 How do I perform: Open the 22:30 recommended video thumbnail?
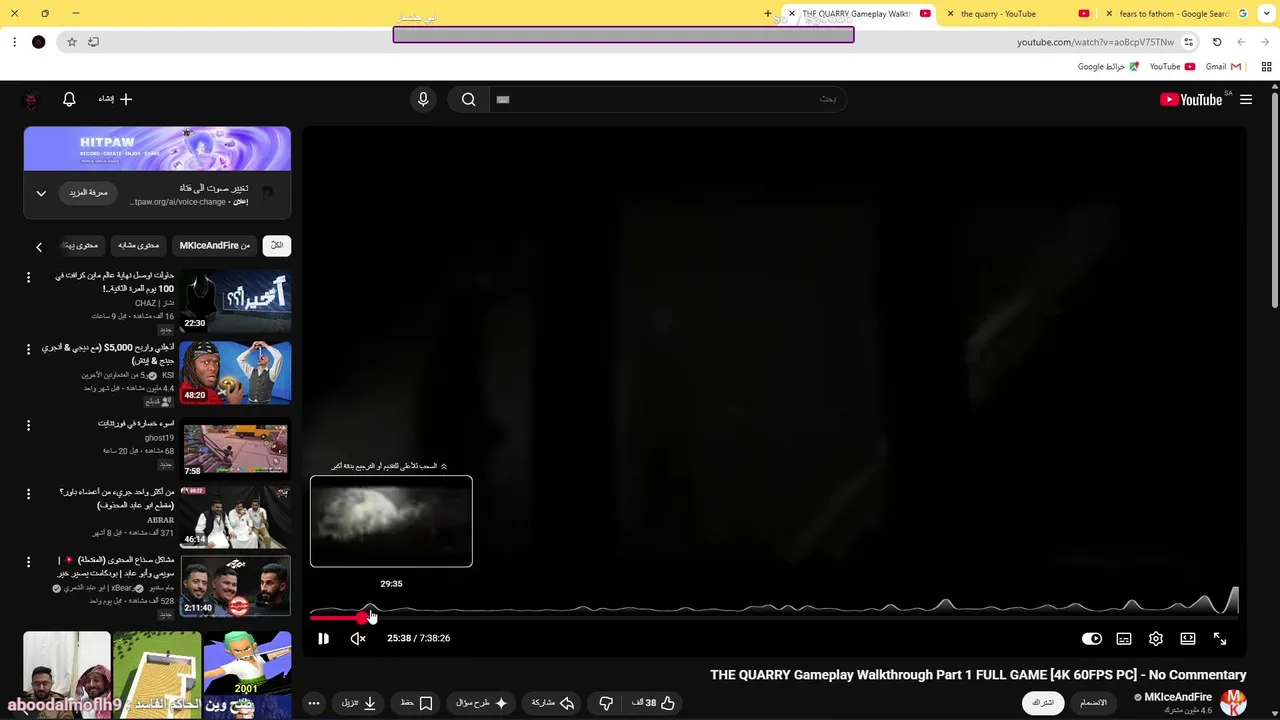pyautogui.click(x=235, y=300)
